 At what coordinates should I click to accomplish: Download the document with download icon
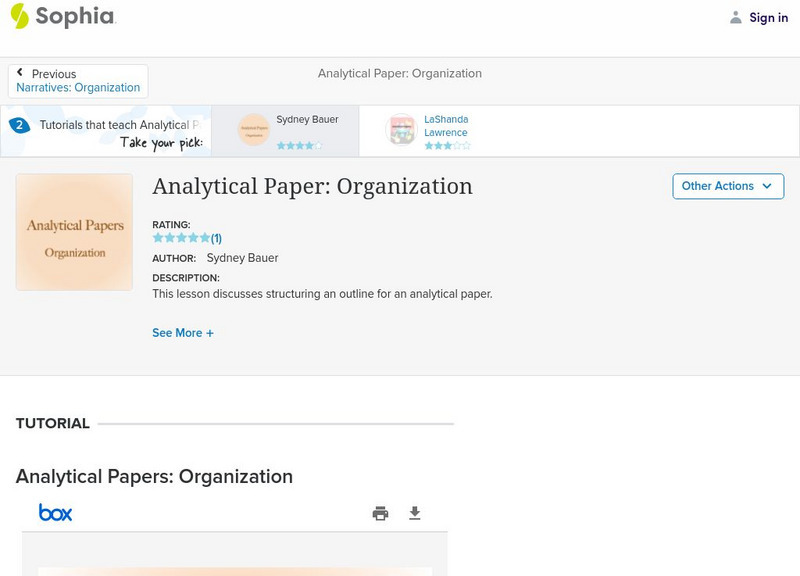tap(415, 513)
